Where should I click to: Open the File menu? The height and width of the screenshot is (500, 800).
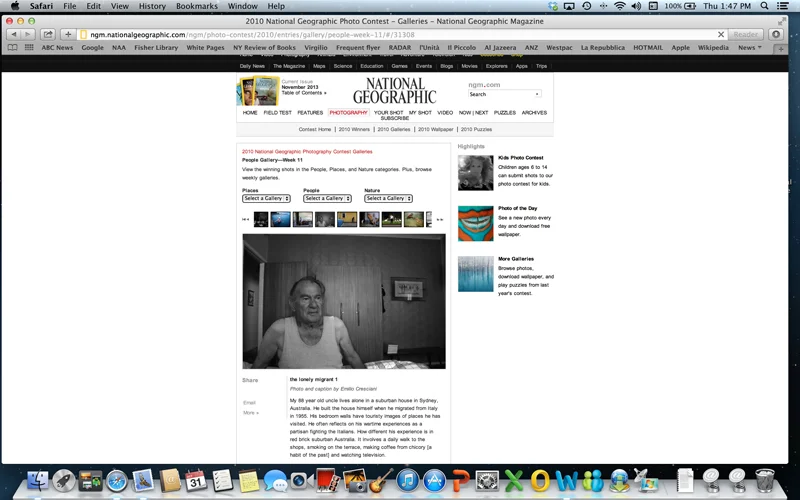point(70,6)
